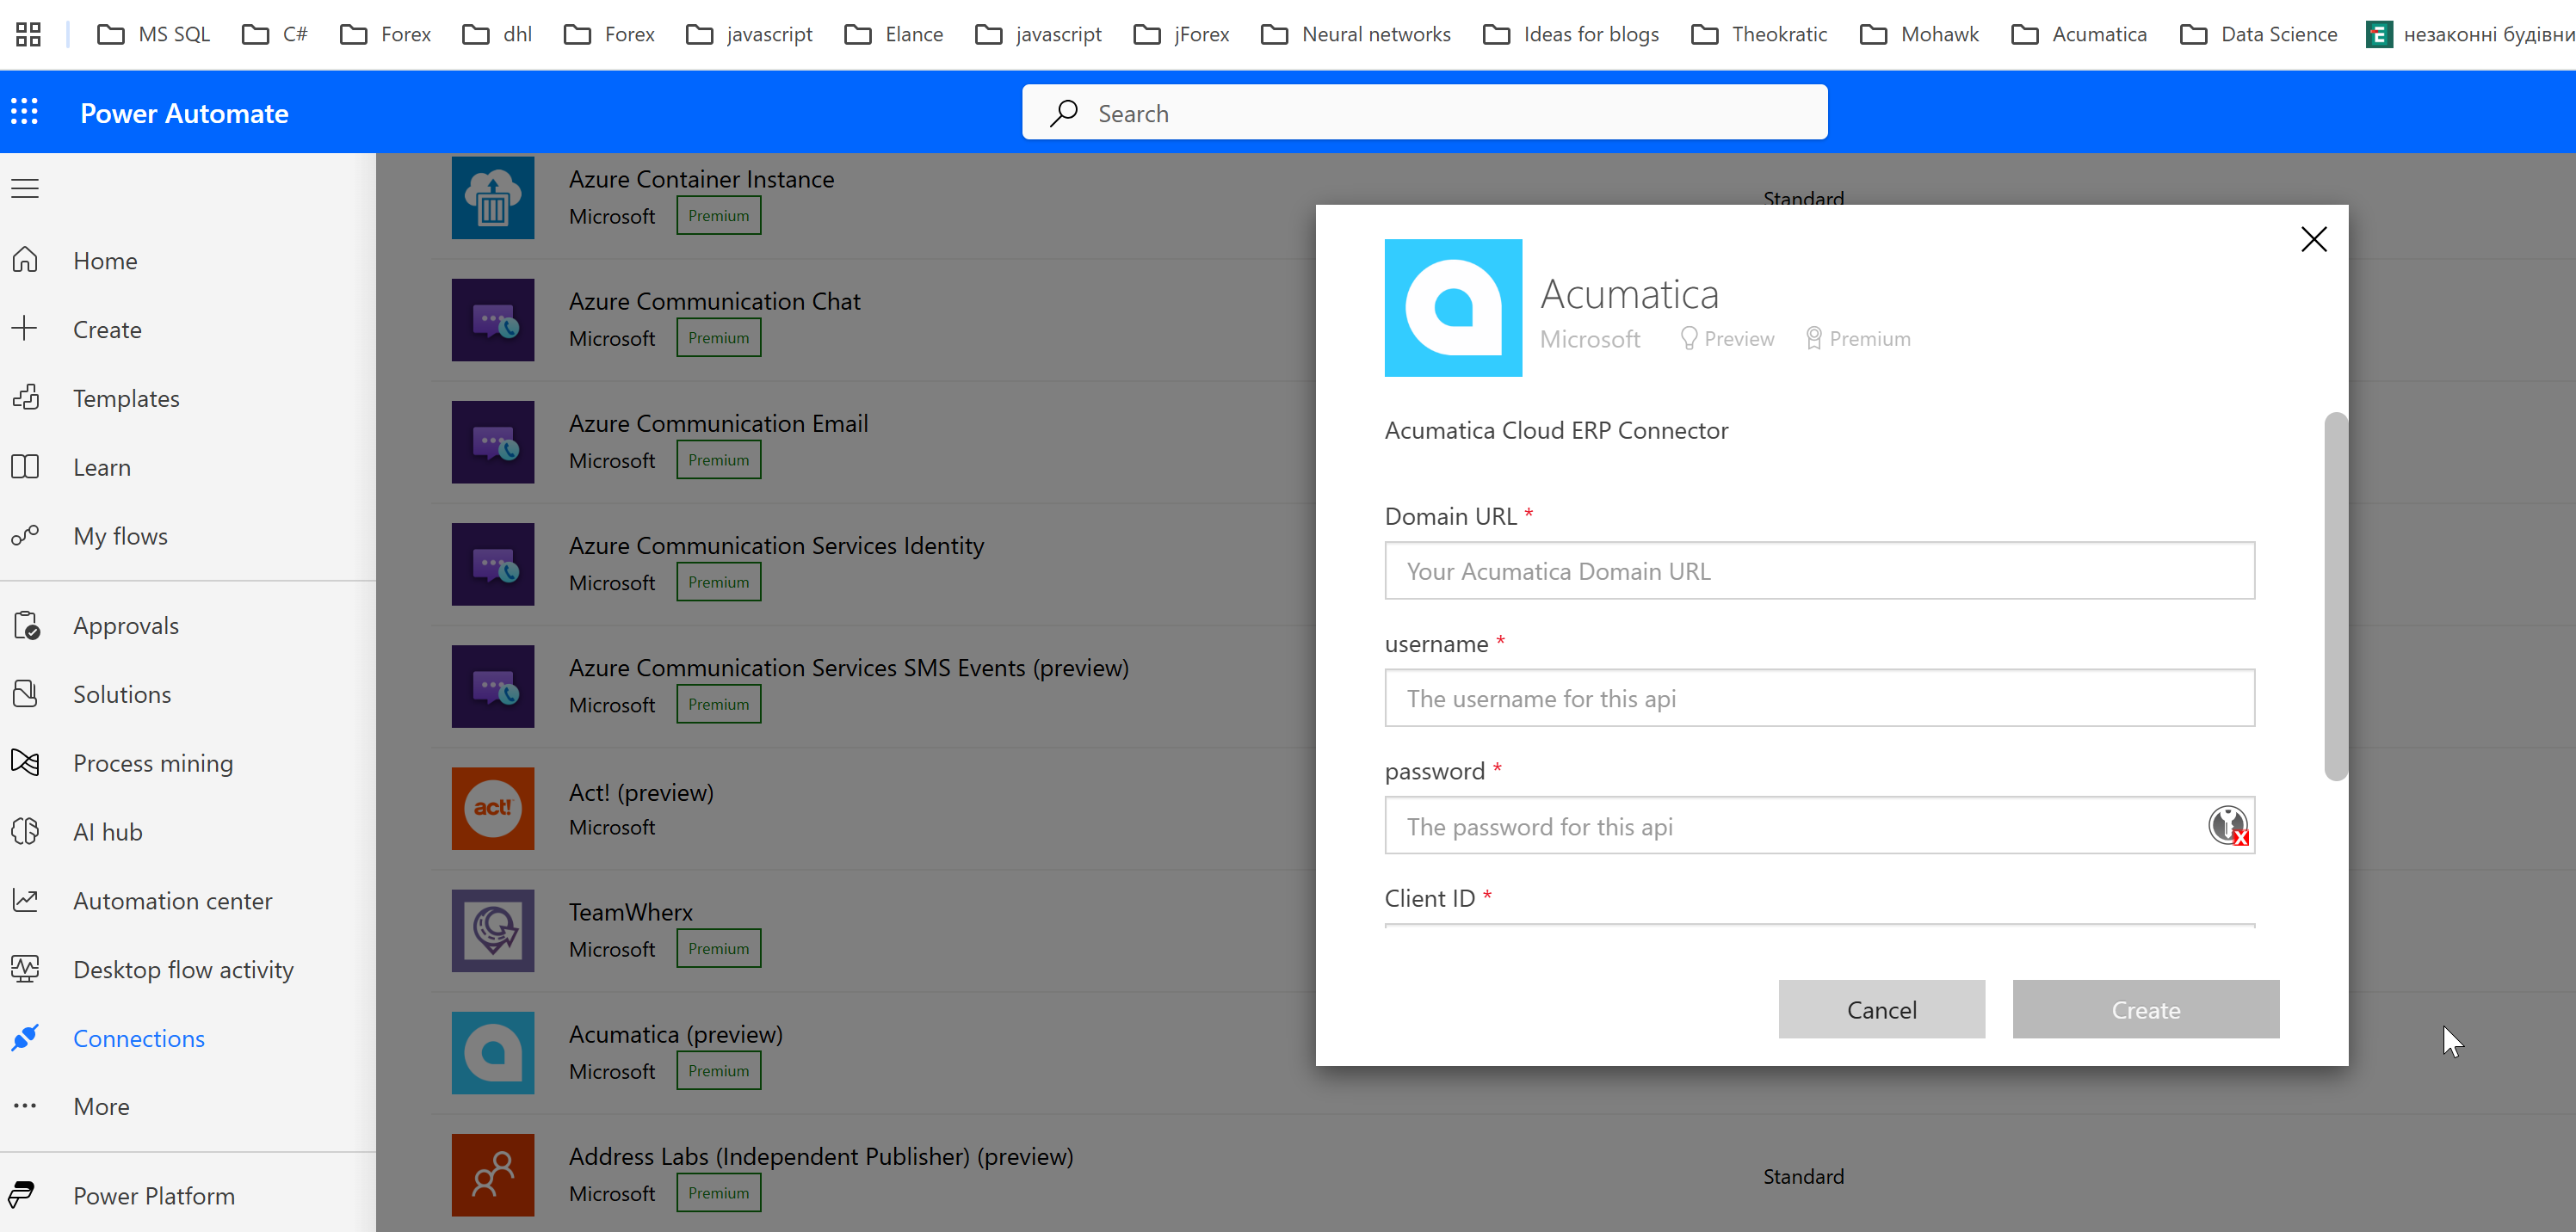Open Desktop flow activity

click(x=183, y=969)
